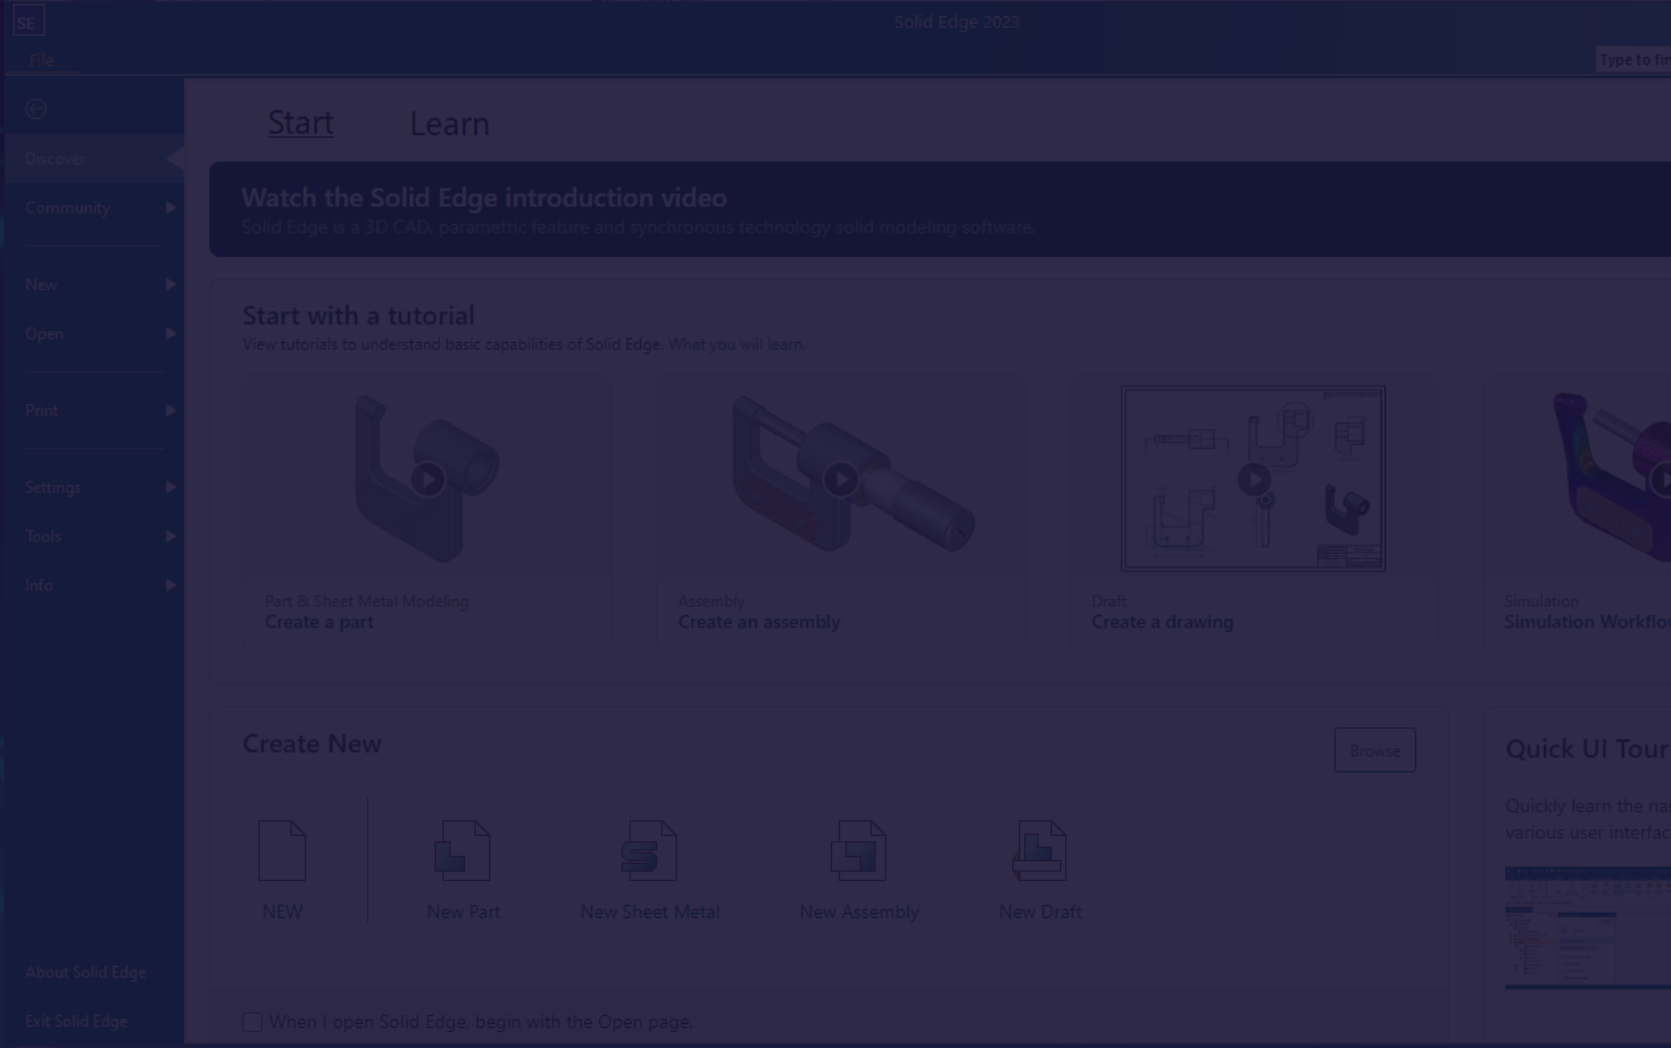Select the Community sidebar item
Screen dimensions: 1671x1048
[92, 208]
